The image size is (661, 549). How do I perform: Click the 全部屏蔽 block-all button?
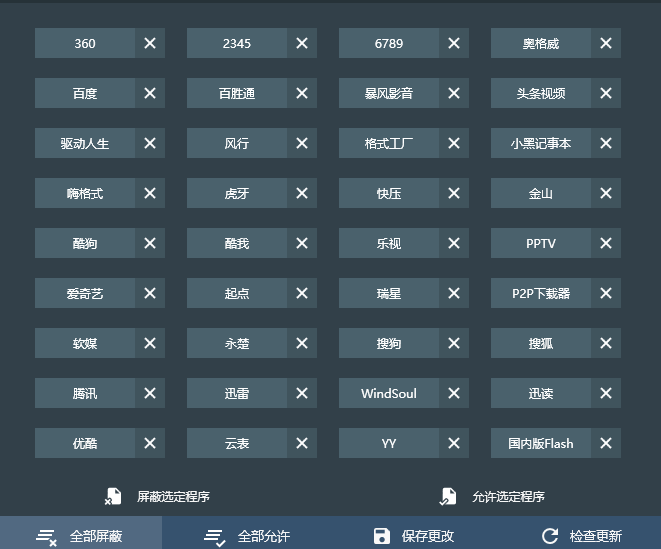(81, 533)
